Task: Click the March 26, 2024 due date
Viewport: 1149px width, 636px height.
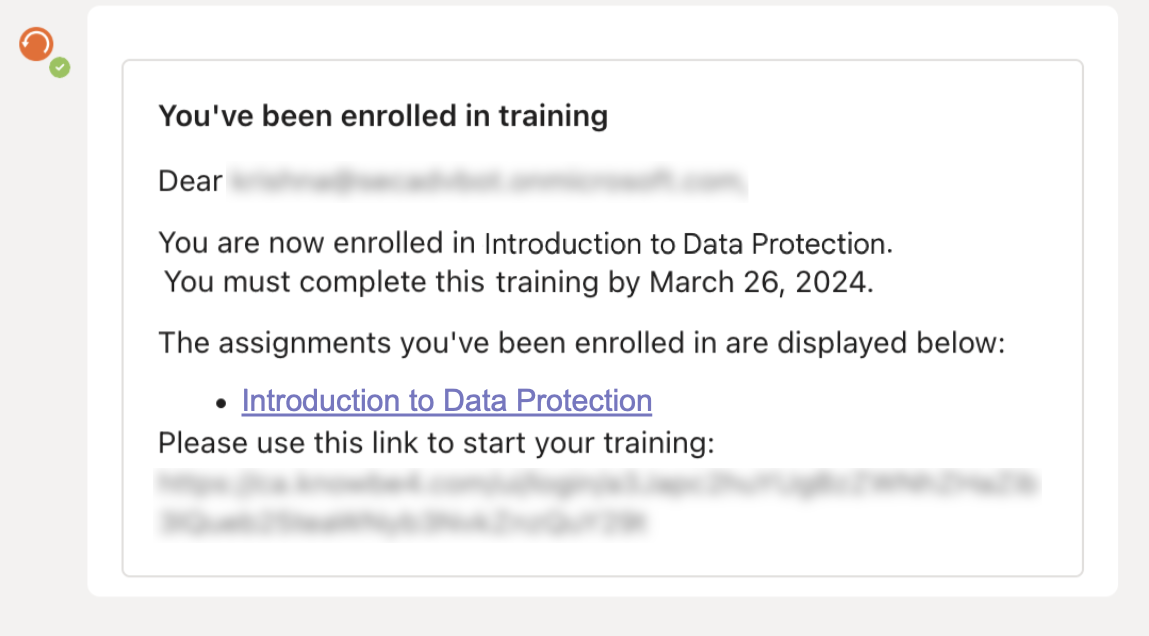Action: [x=761, y=282]
